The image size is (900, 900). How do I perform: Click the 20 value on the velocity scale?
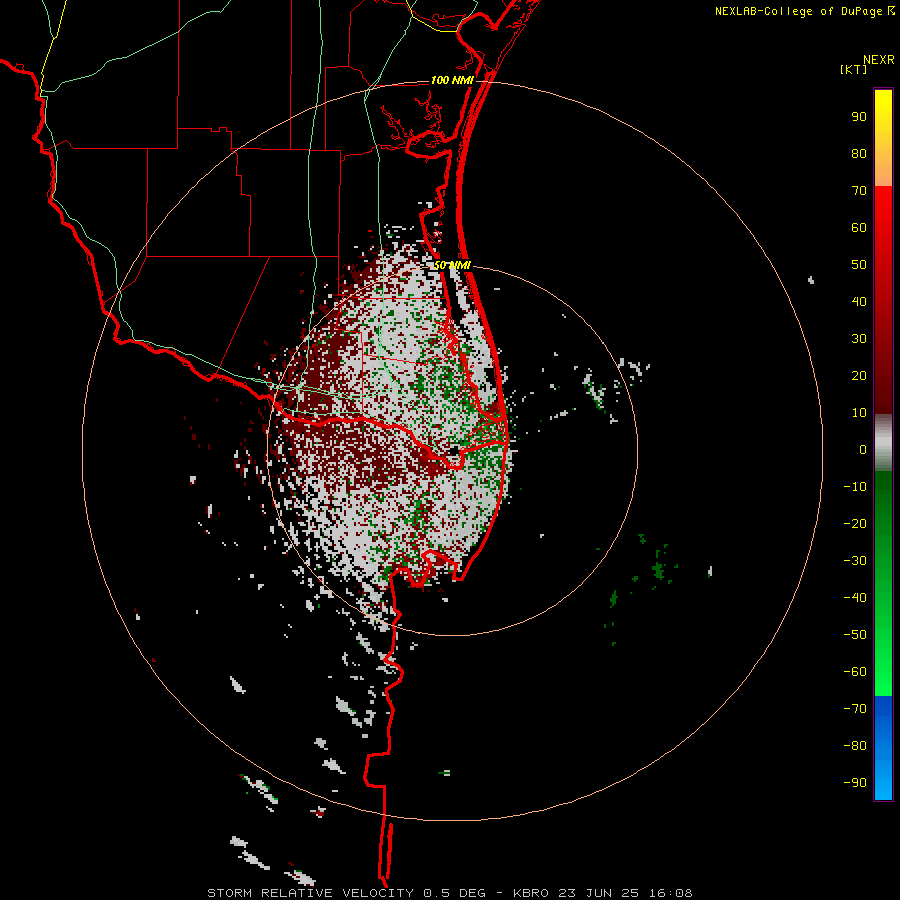(x=859, y=376)
